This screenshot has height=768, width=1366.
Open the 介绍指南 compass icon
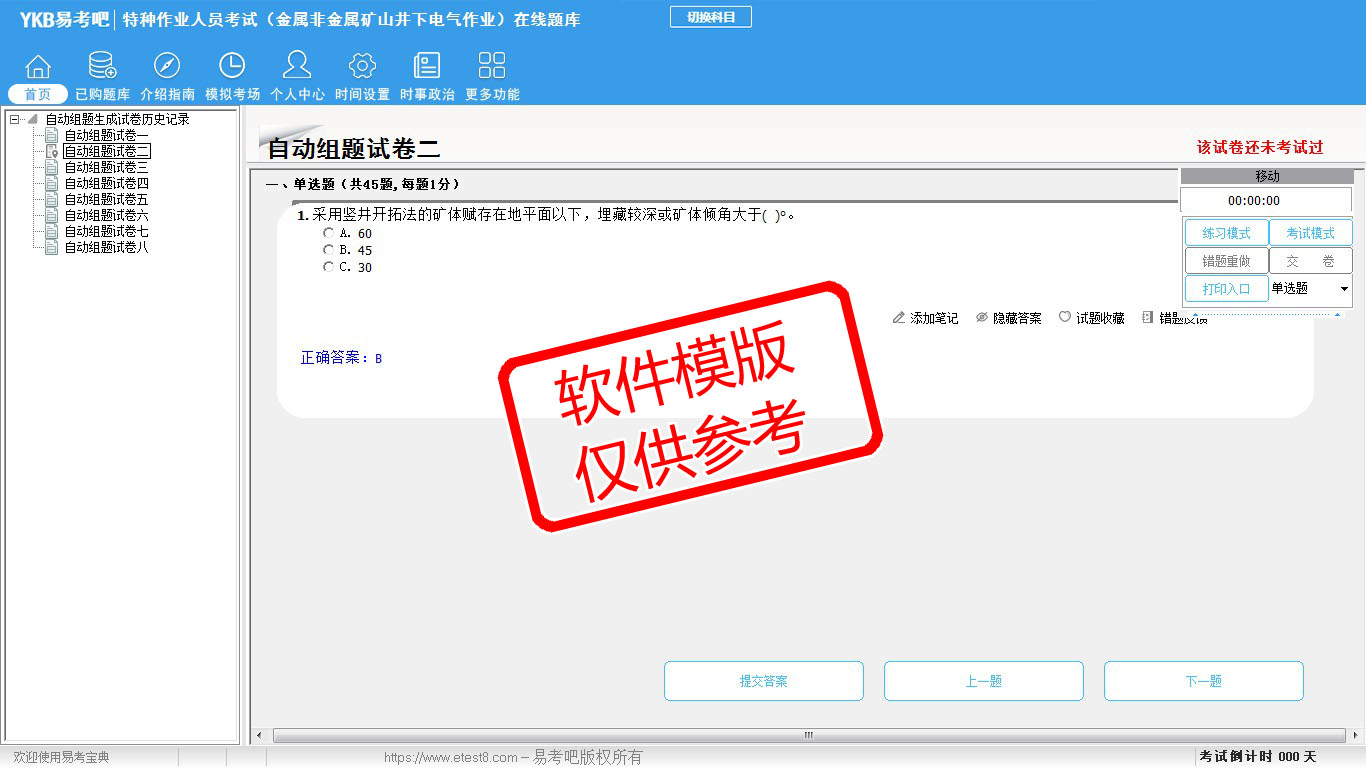tap(167, 67)
